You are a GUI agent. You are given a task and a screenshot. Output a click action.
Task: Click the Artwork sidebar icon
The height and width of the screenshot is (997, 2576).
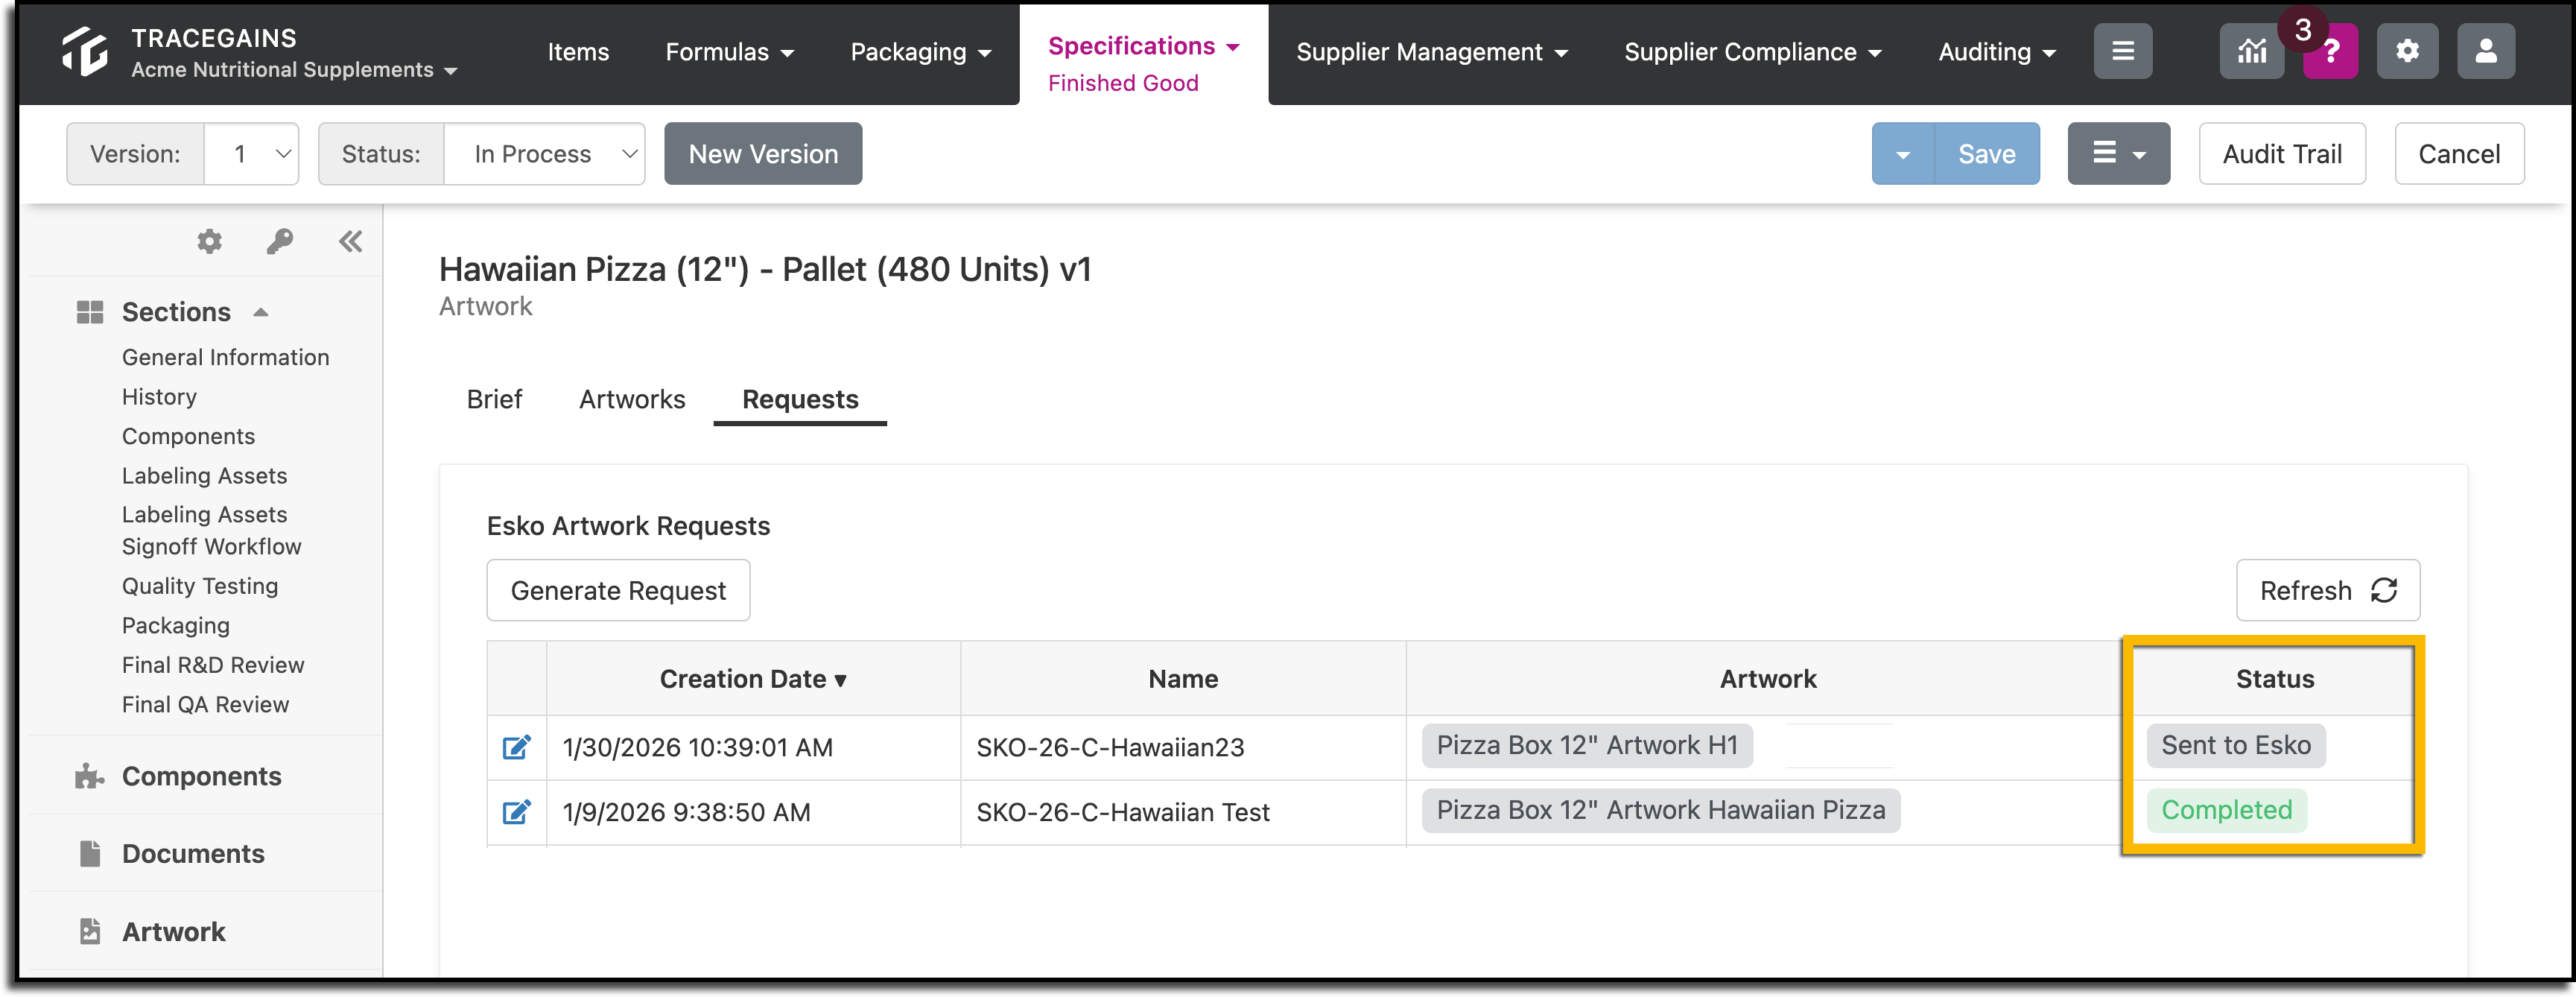90,932
